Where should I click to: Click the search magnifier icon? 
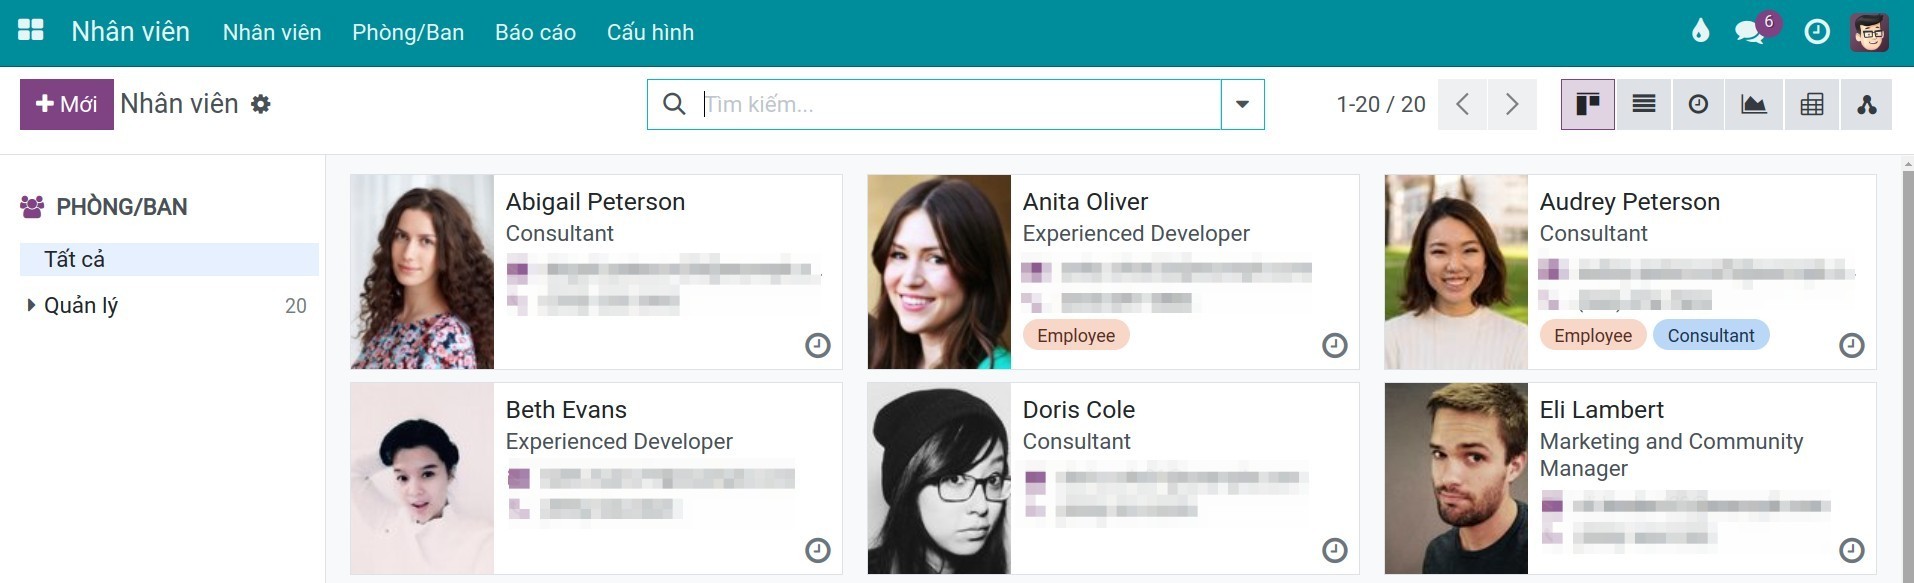pos(675,104)
